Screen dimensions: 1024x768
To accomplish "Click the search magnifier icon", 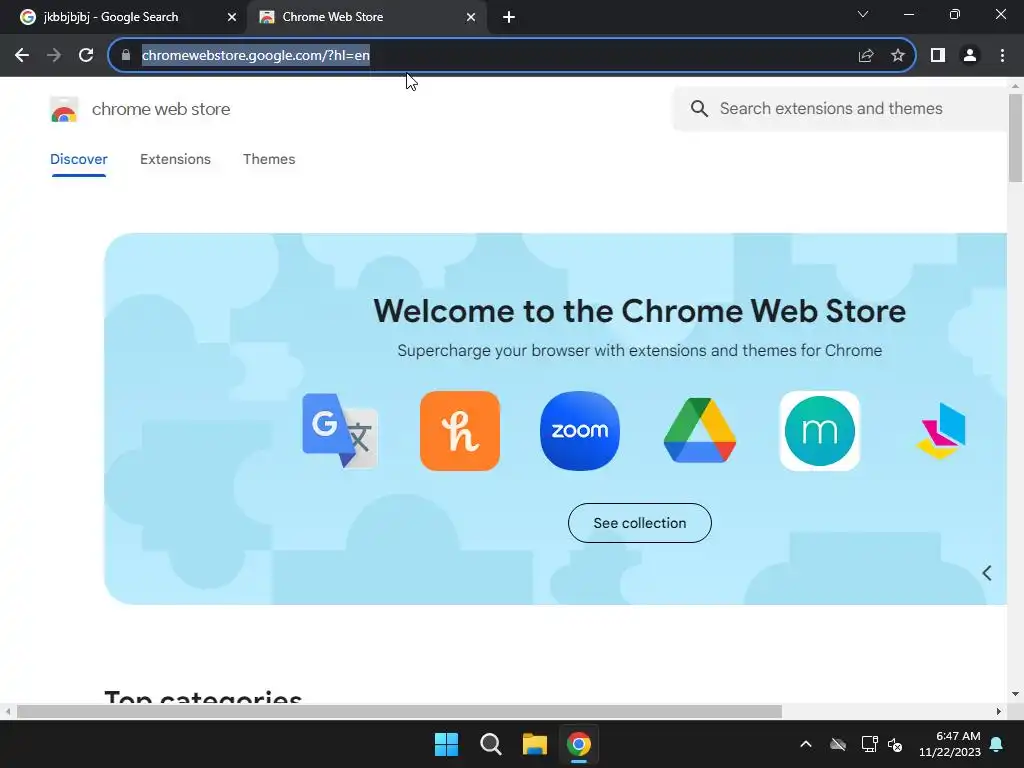I will click(x=699, y=108).
